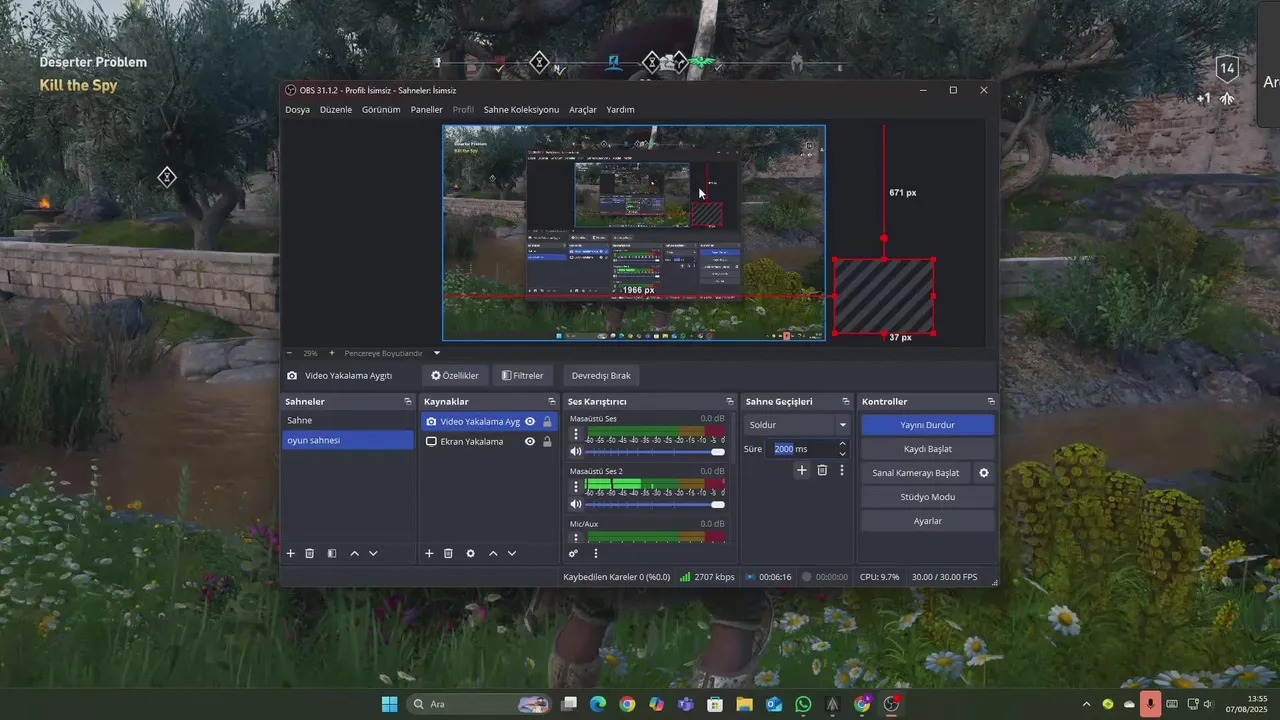Adjust Masaüstü Ses 2 volume slider
Screen dimensions: 1280x720
click(655, 504)
